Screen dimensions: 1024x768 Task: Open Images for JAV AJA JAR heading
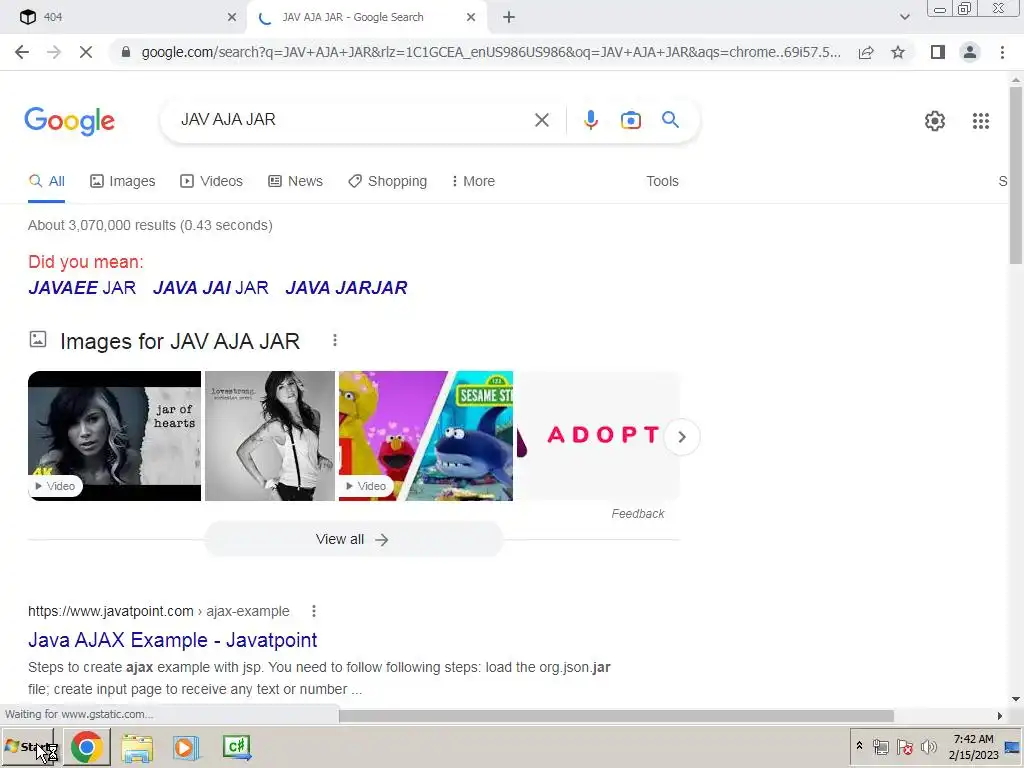coord(180,341)
